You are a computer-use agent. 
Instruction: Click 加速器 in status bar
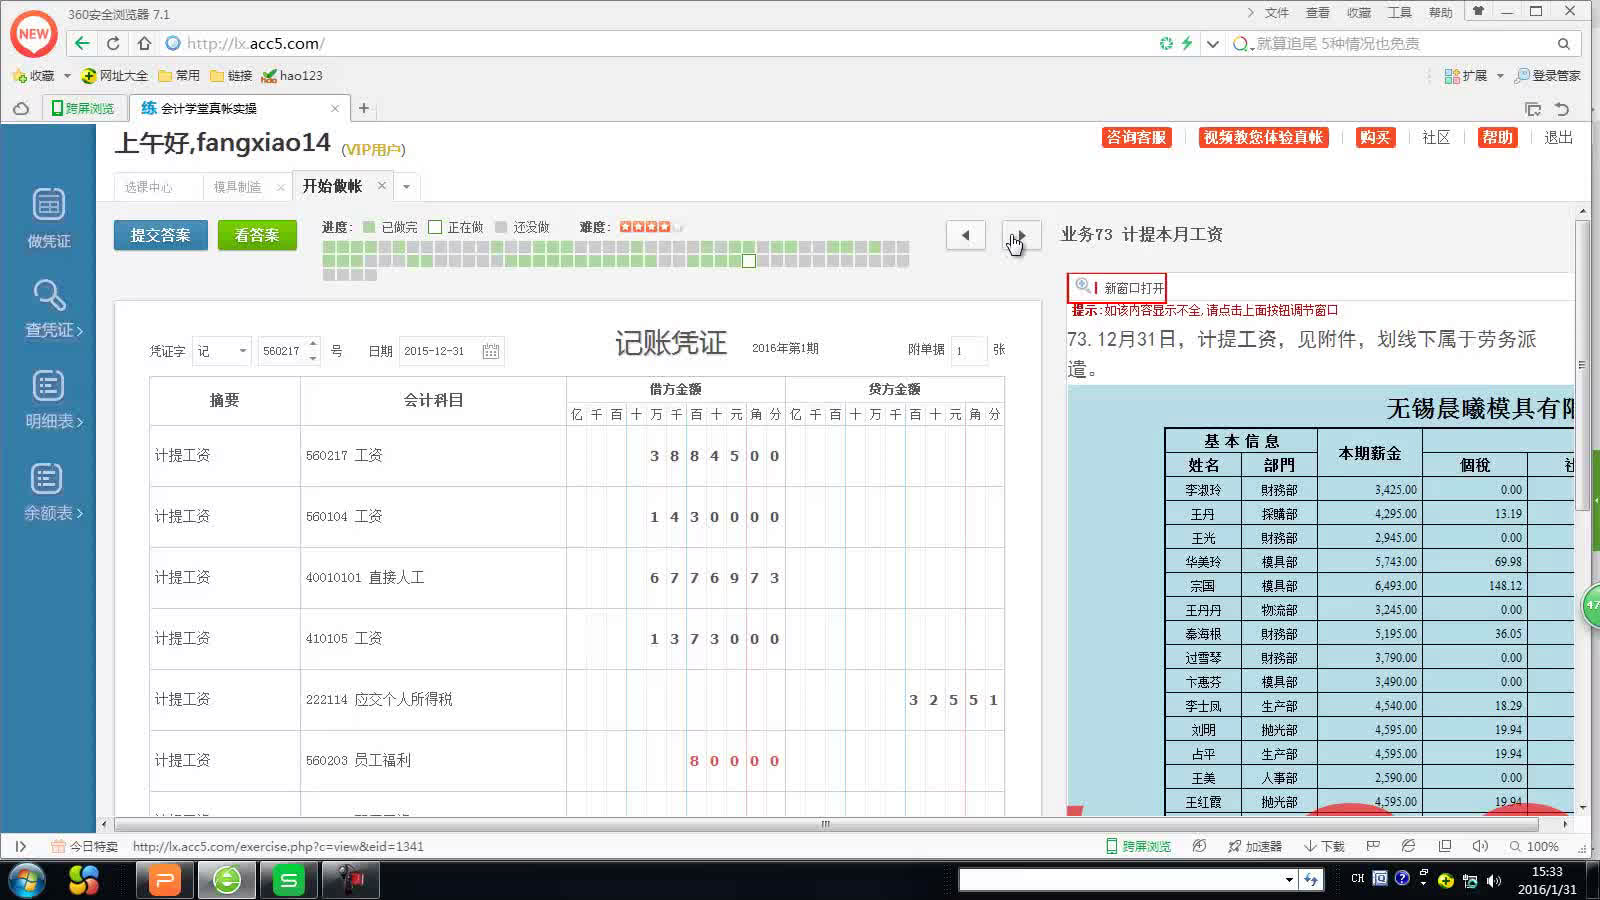[x=1255, y=846]
